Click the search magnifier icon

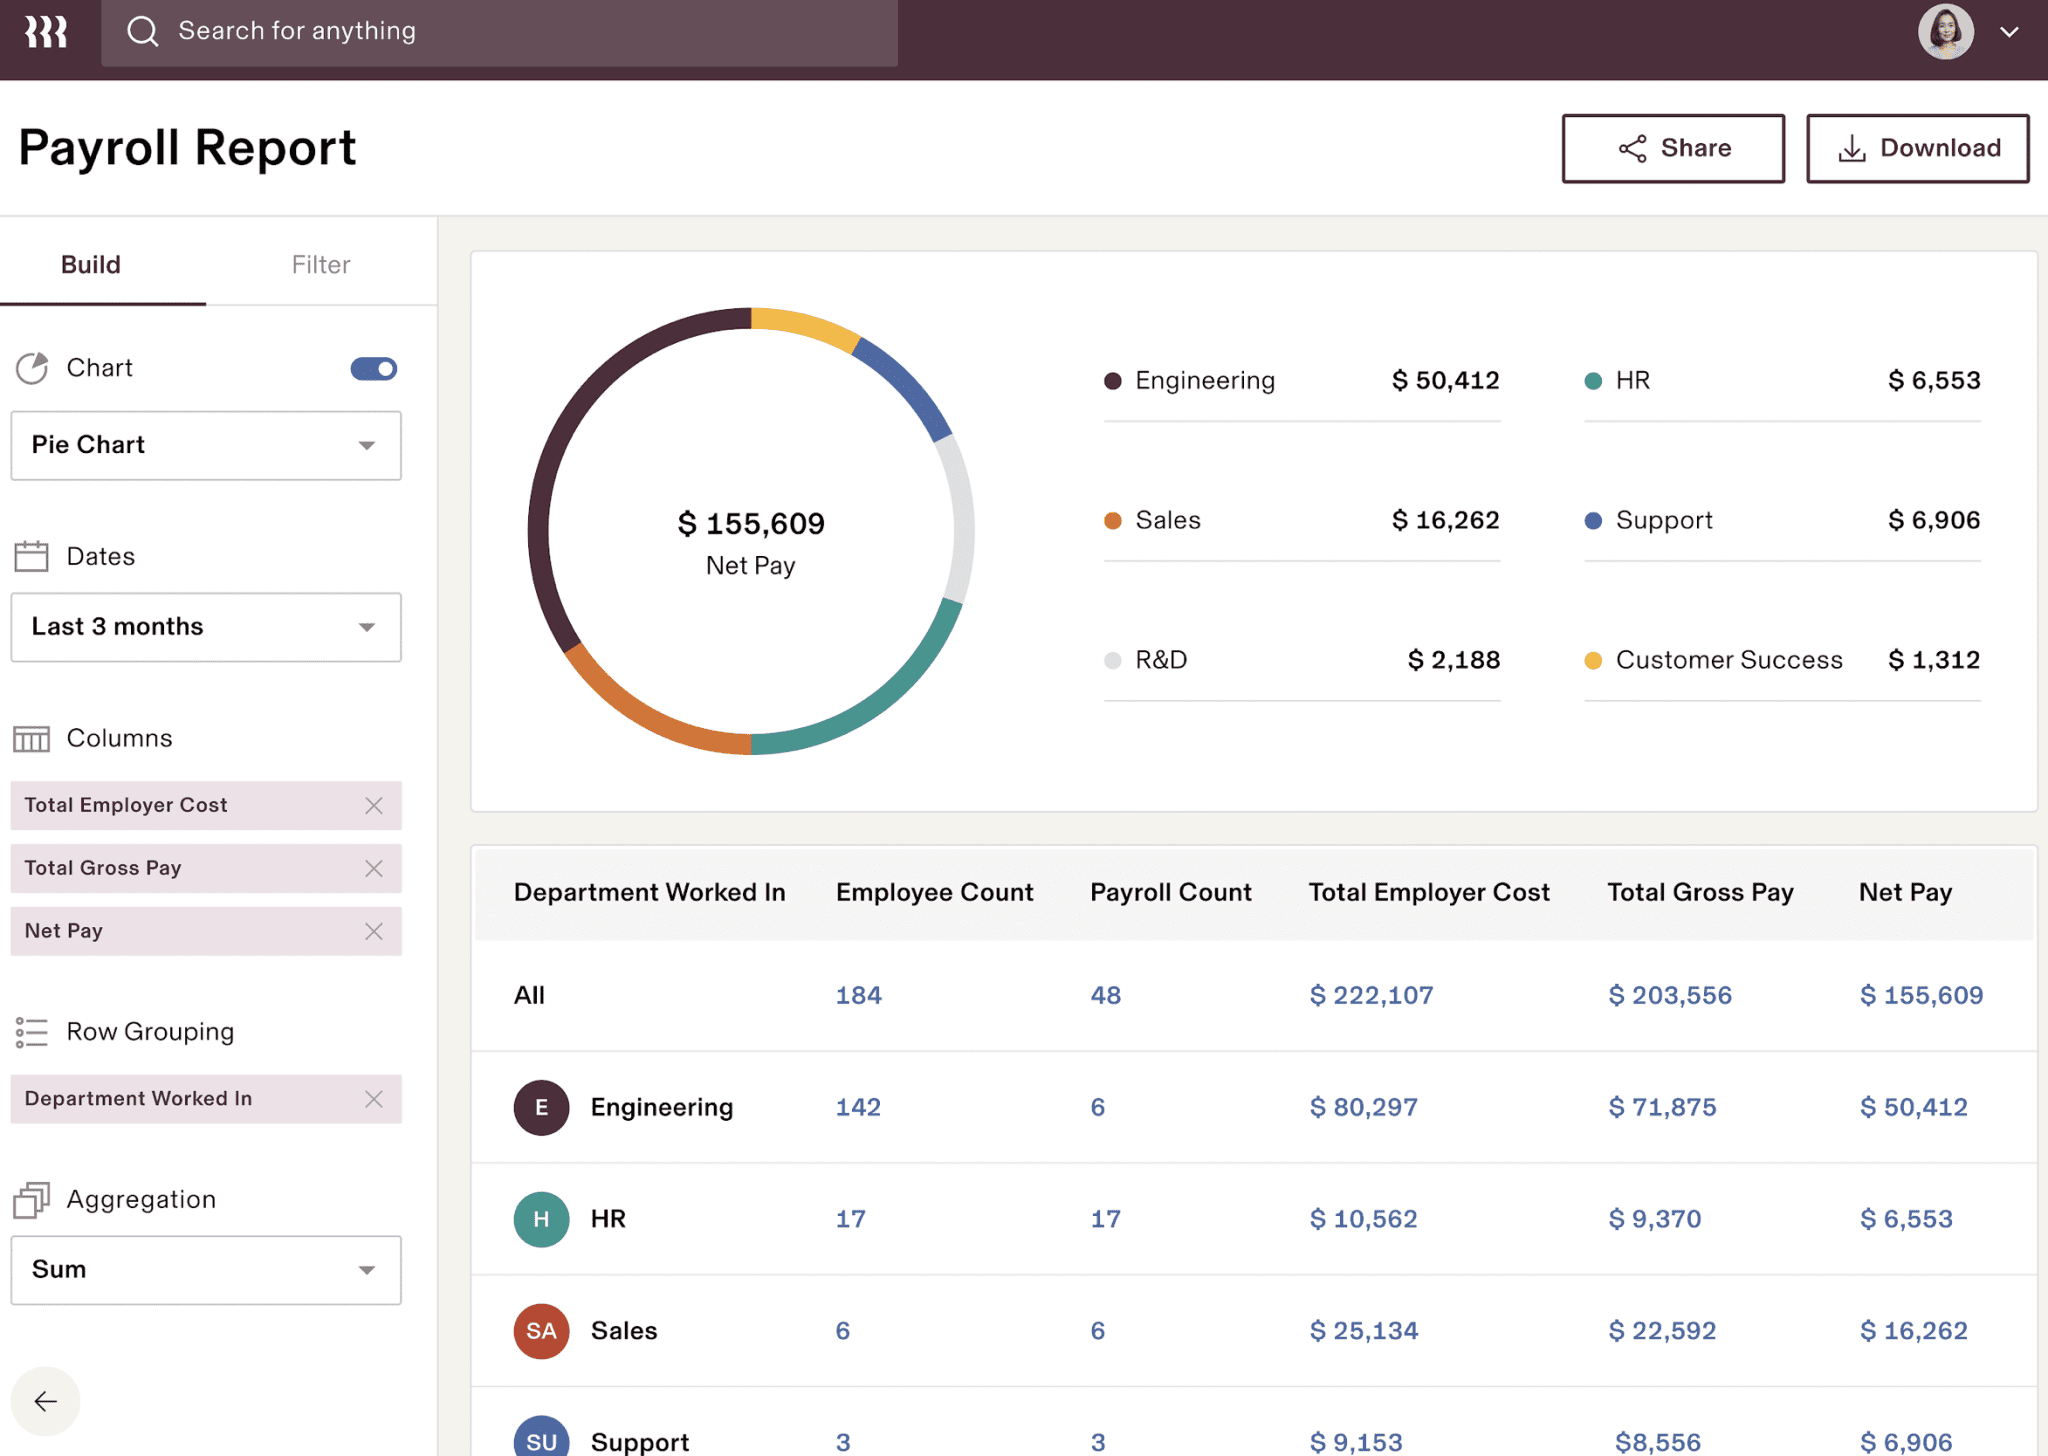click(x=144, y=31)
